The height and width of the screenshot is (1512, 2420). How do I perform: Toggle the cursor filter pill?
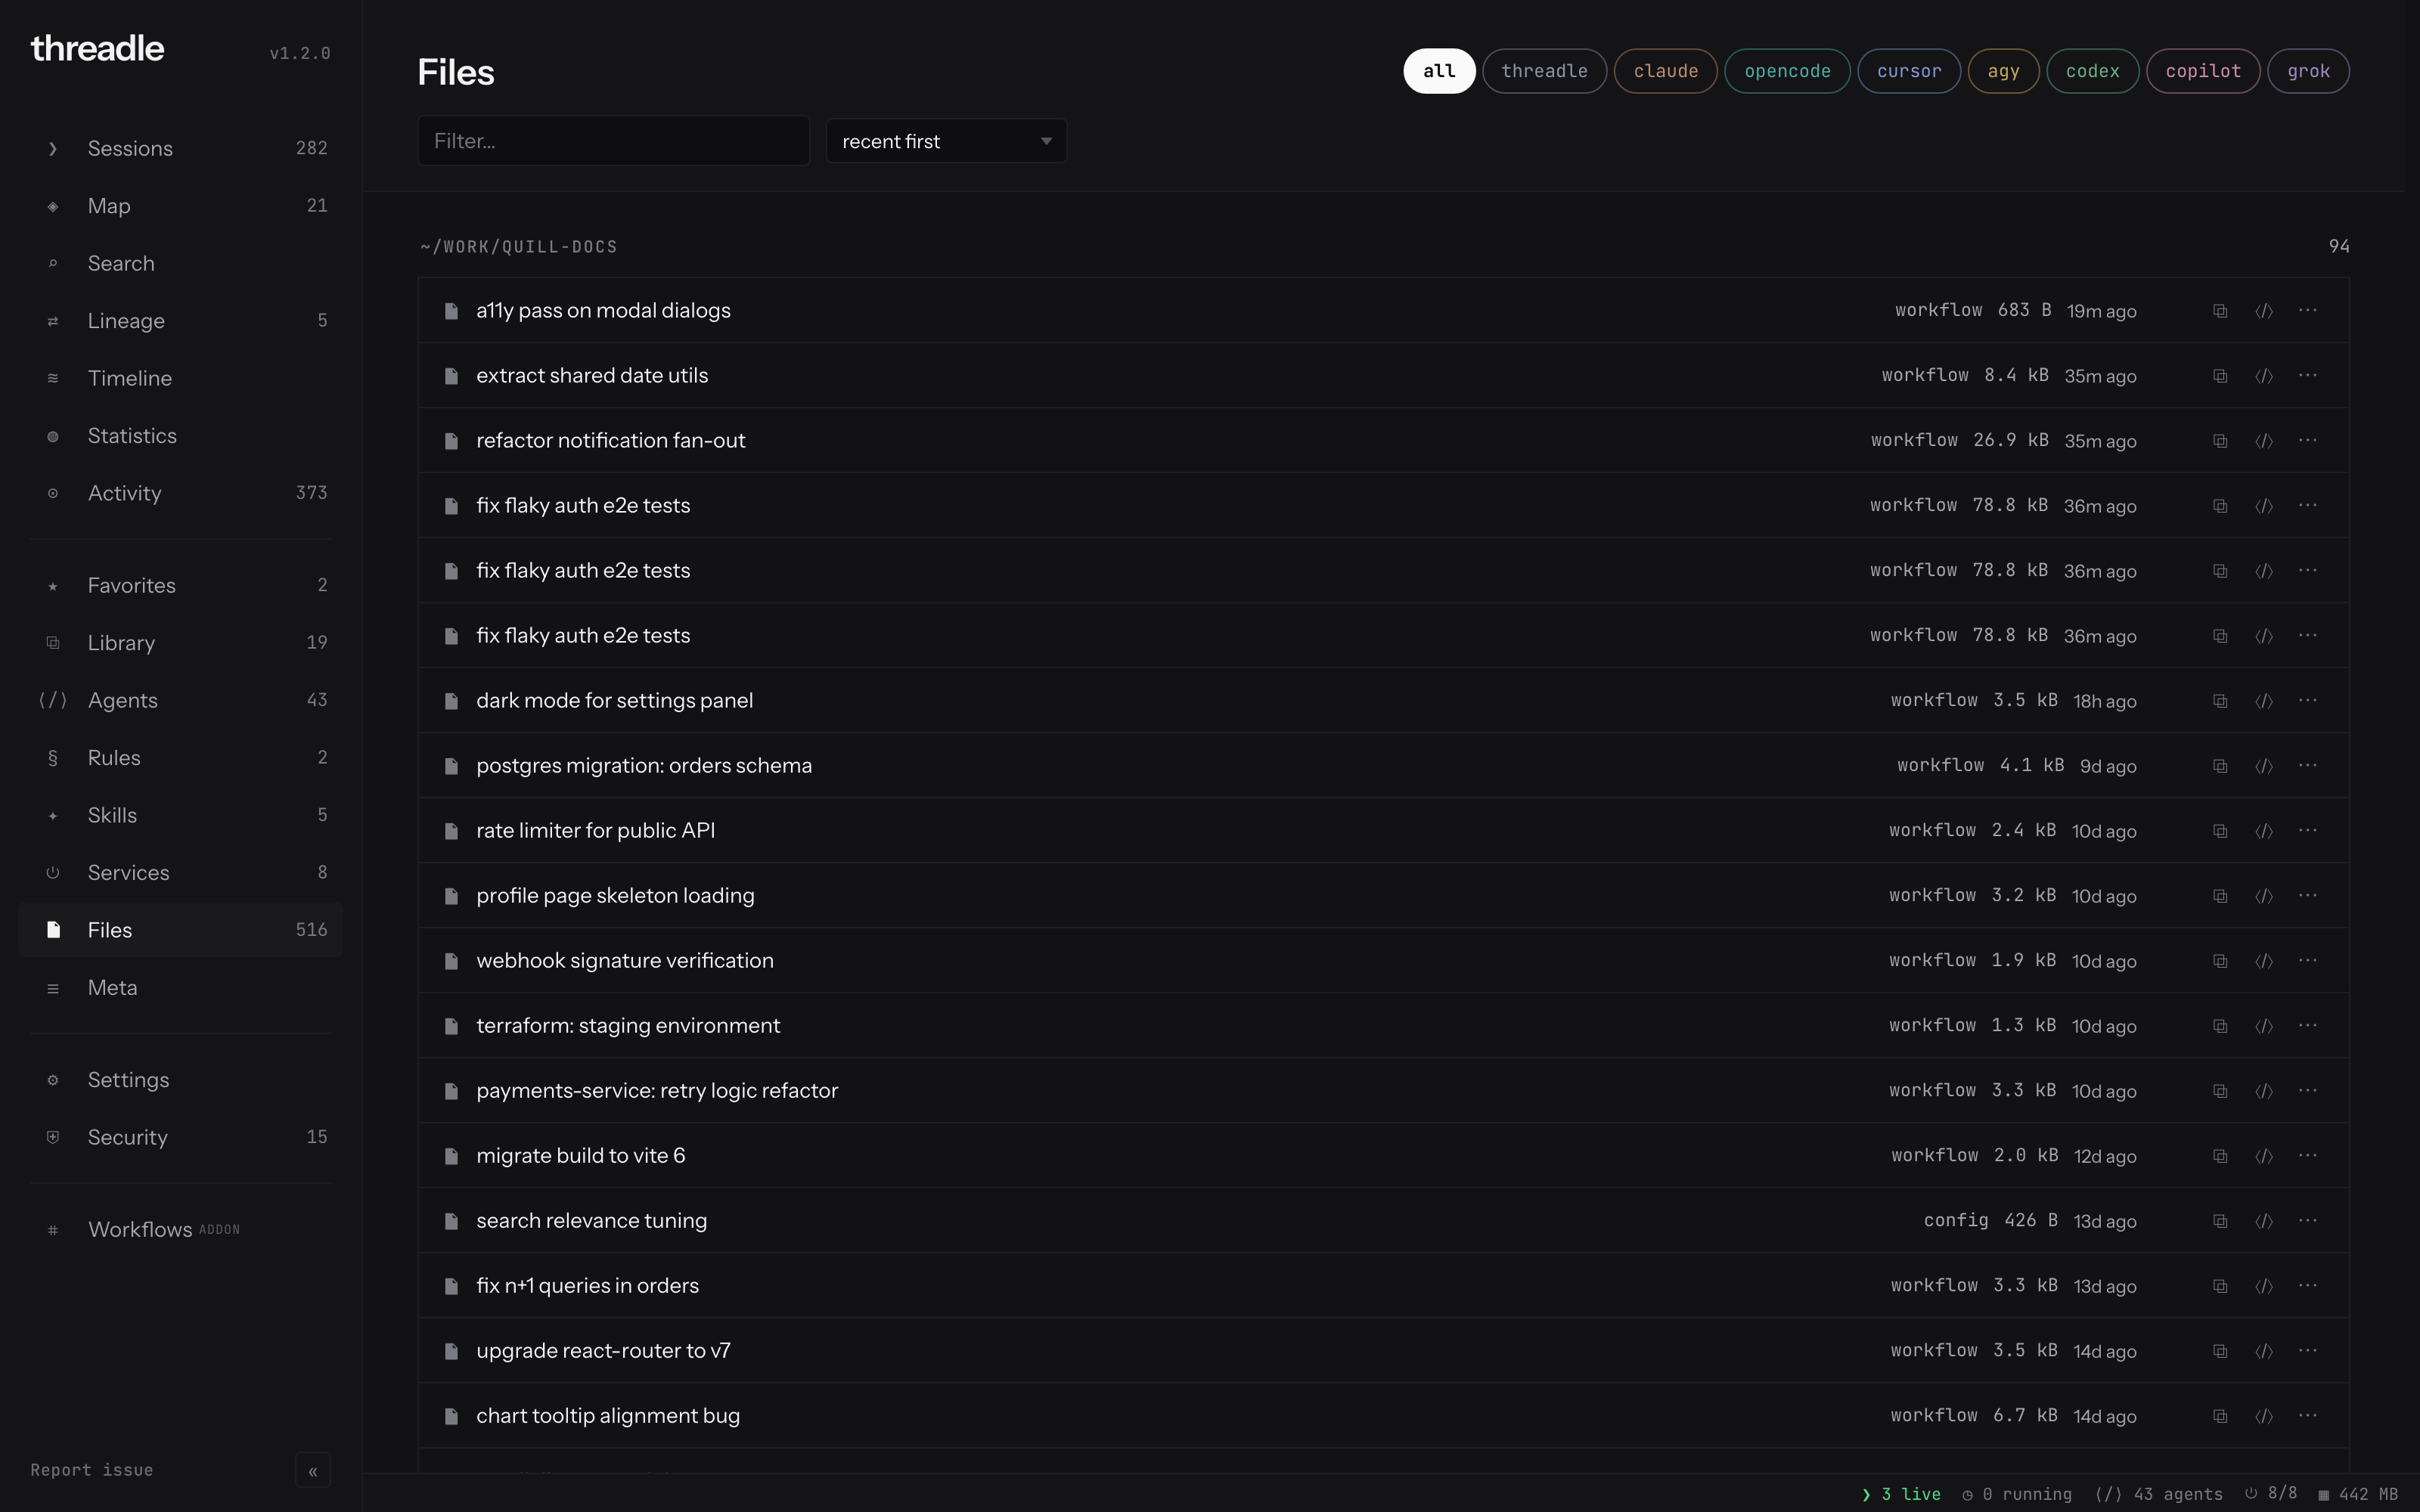(x=1908, y=71)
